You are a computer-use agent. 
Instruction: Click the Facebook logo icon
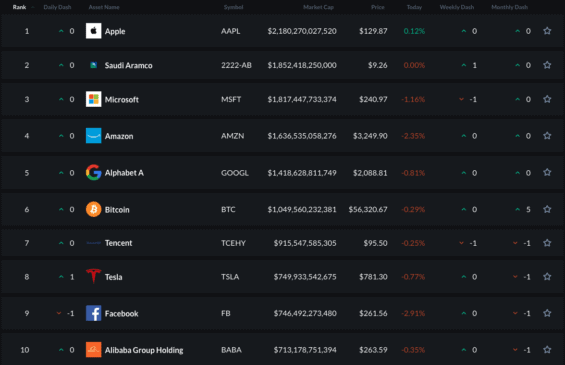pos(93,313)
